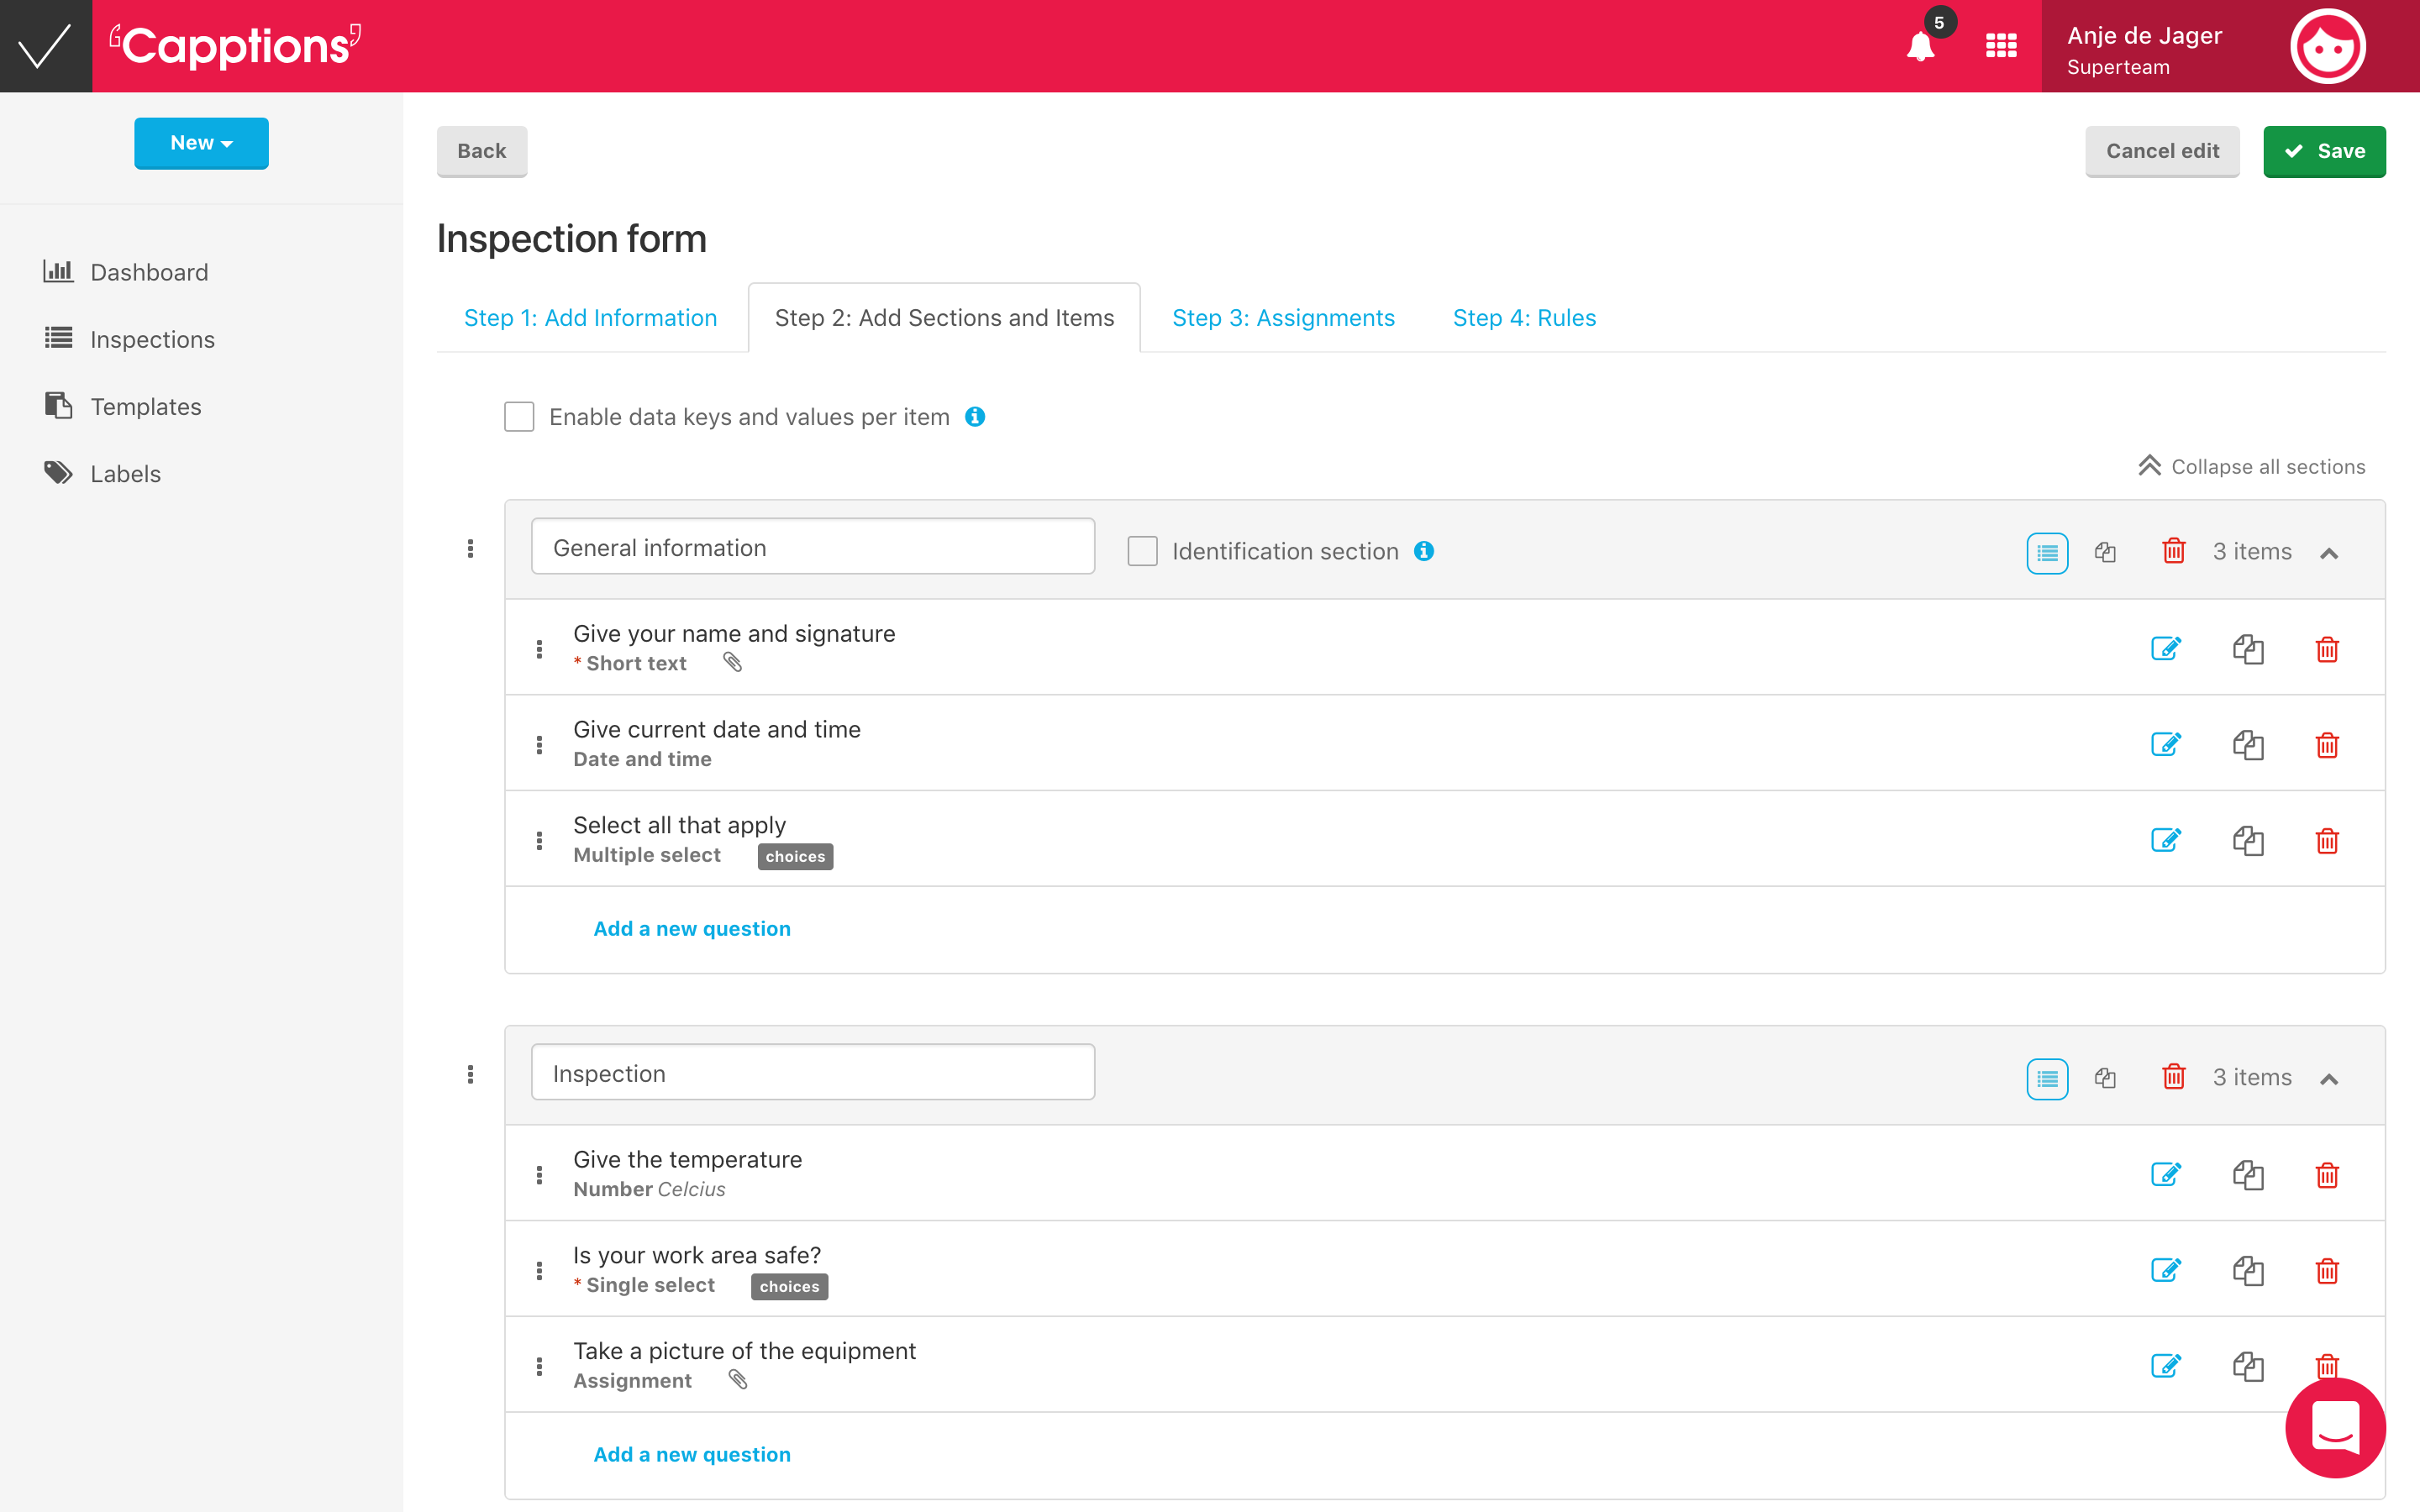Edit the 'Give your name and signature' question

click(x=2165, y=649)
